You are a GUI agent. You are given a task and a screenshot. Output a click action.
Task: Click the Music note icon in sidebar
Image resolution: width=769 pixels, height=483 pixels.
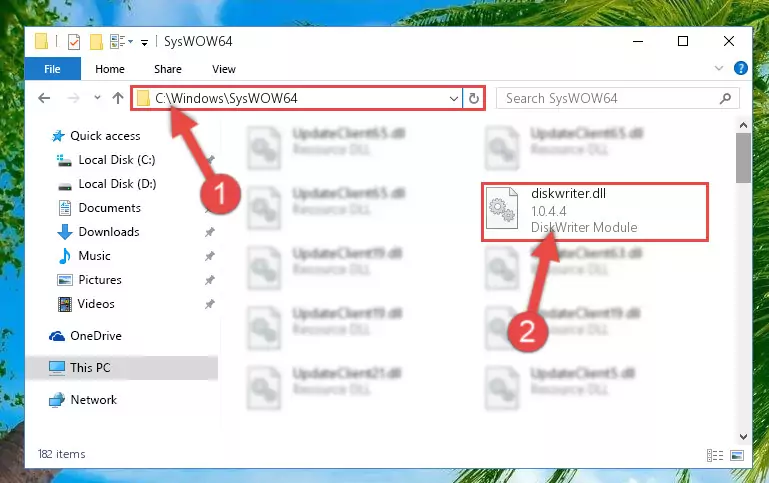(64, 256)
